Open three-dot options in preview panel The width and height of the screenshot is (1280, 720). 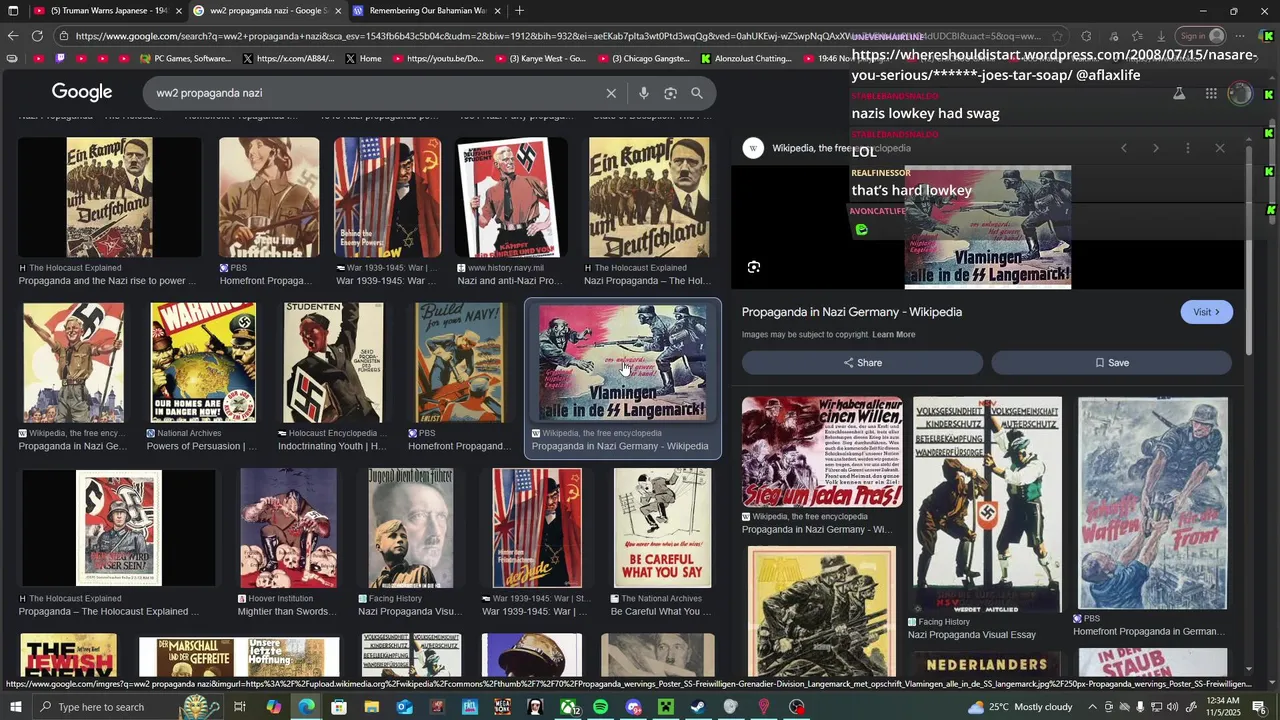point(1187,148)
